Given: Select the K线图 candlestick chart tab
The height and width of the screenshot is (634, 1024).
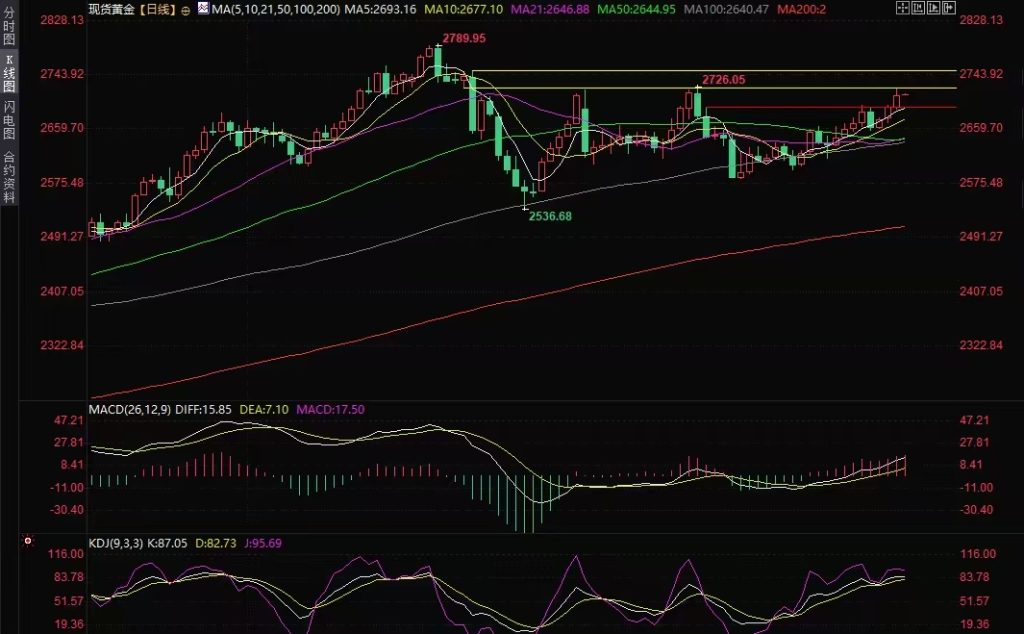Looking at the screenshot, I should 8,73.
